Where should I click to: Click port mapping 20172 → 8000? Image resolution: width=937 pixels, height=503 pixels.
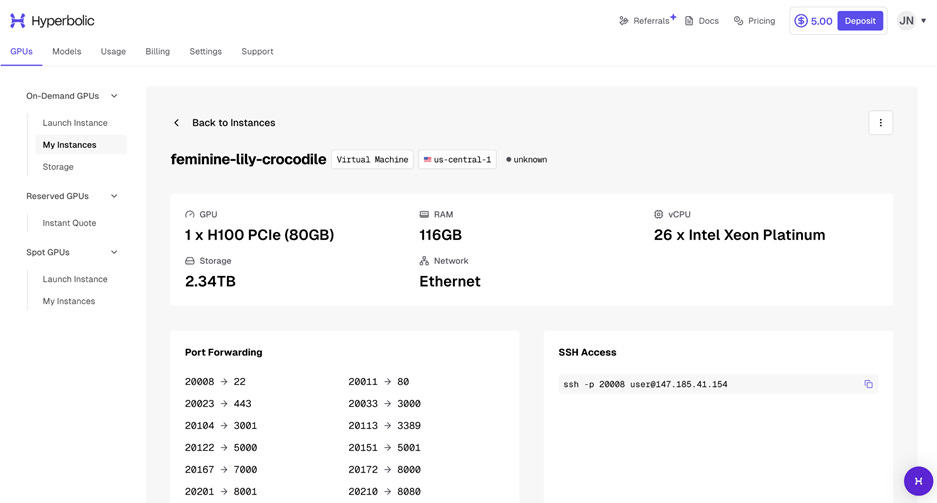(x=384, y=470)
